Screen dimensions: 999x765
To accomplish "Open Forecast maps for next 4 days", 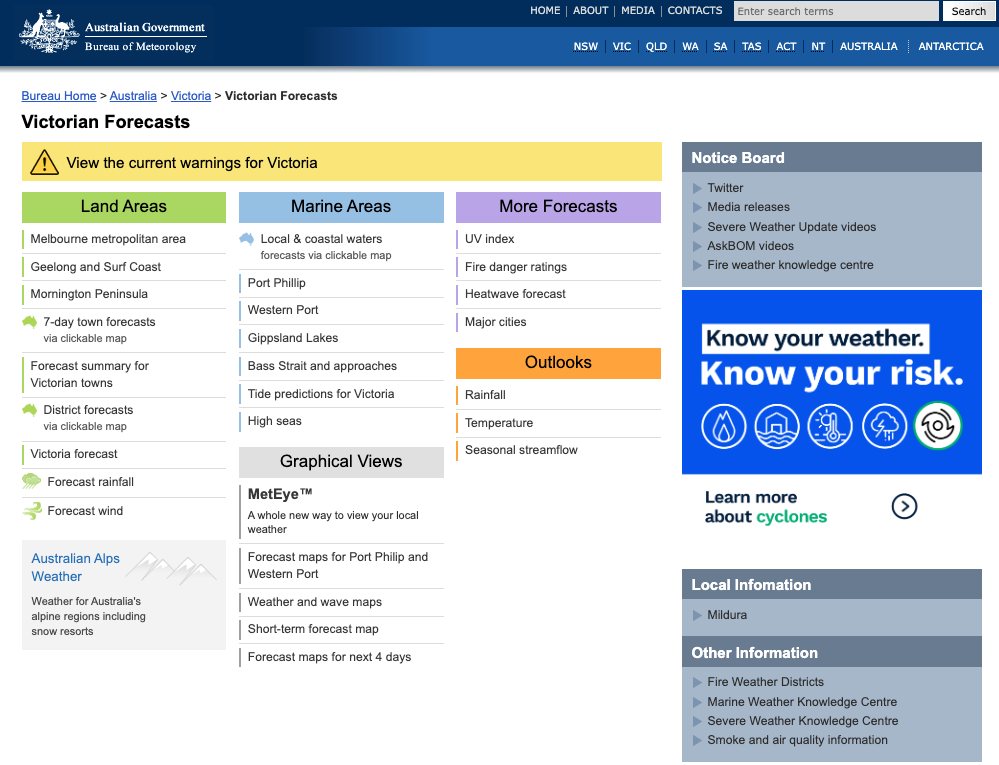I will tap(329, 657).
